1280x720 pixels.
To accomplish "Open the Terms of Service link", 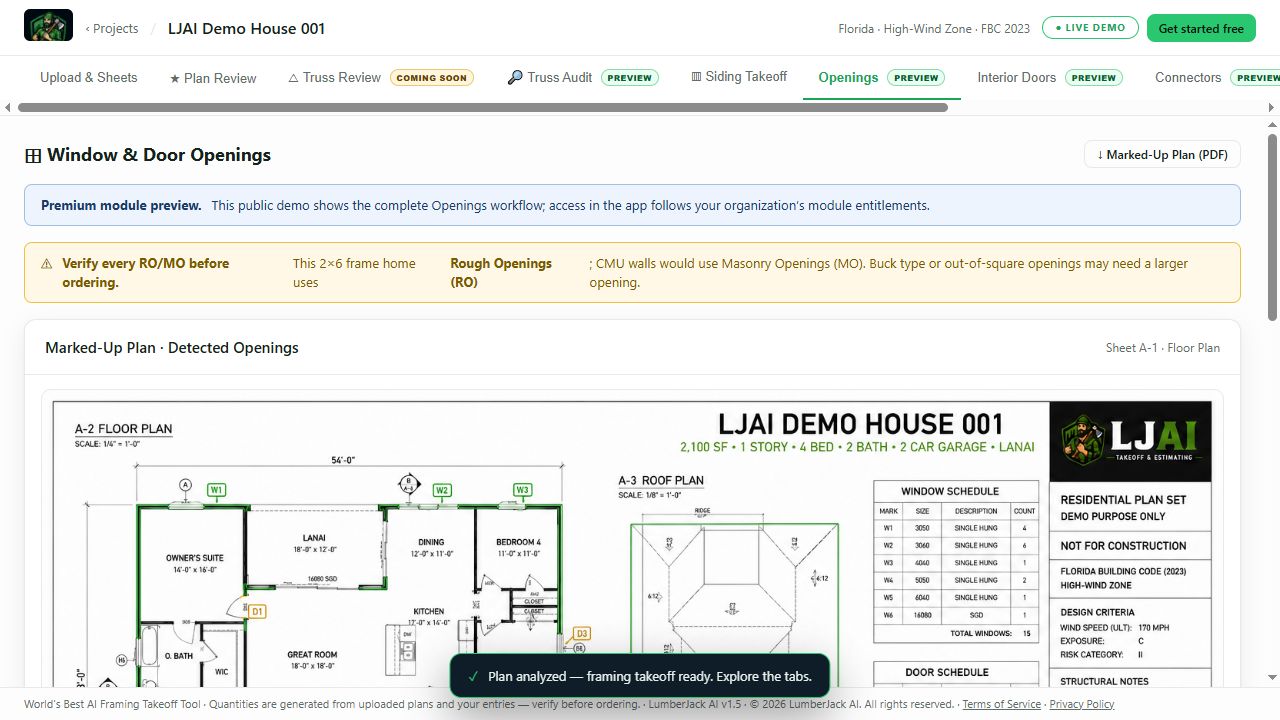I will point(1001,704).
